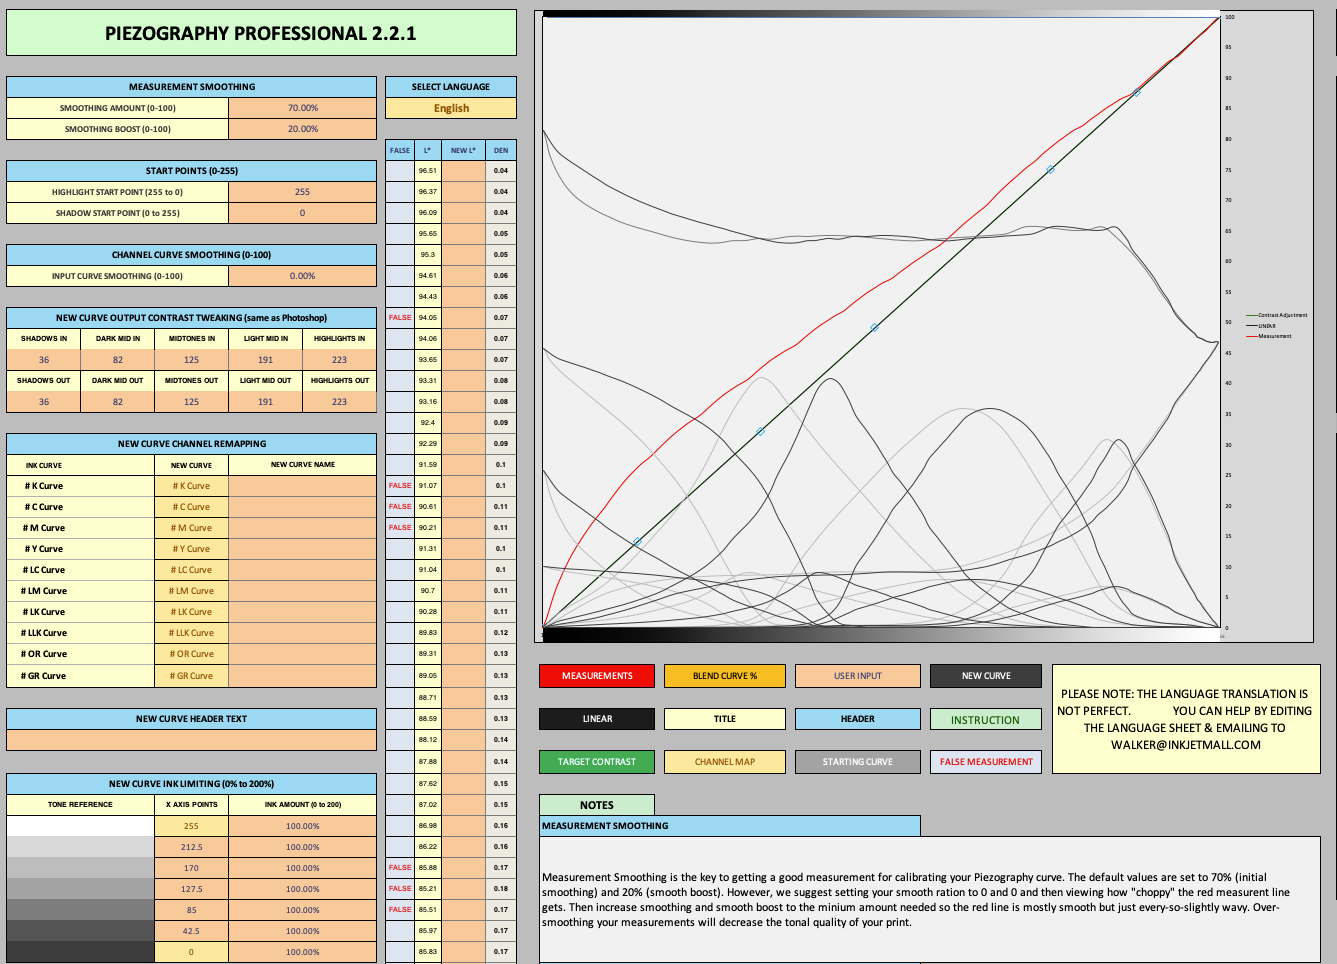Open new curve cell for LM Curve
Viewport: 1337px width, 964px height.
[191, 591]
